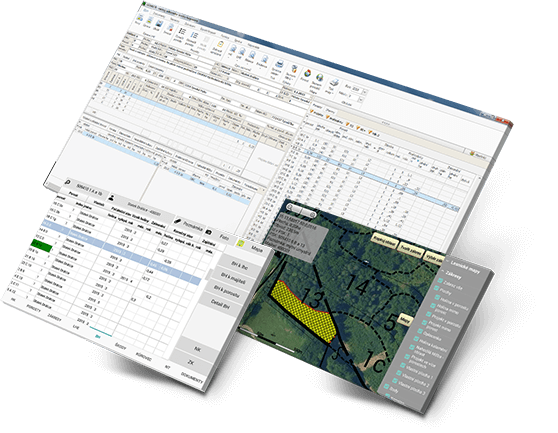This screenshot has height=433, width=558.
Task: Toggle the Oplocenka layer checkbox
Action: pyautogui.click(x=420, y=331)
